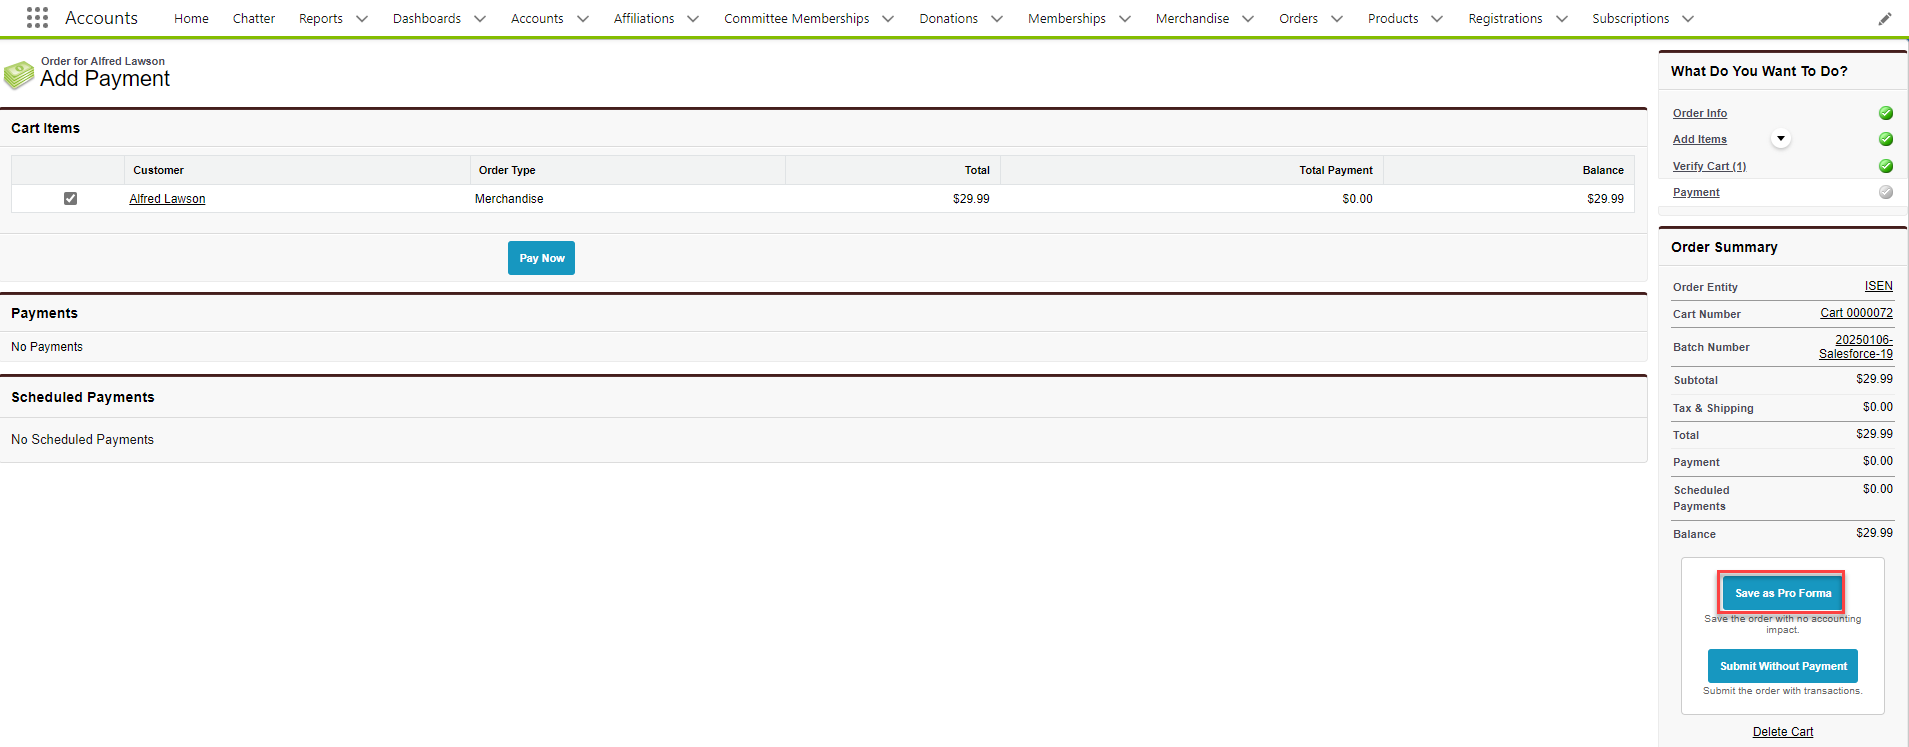Expand the Add Items dropdown arrow

click(1780, 139)
